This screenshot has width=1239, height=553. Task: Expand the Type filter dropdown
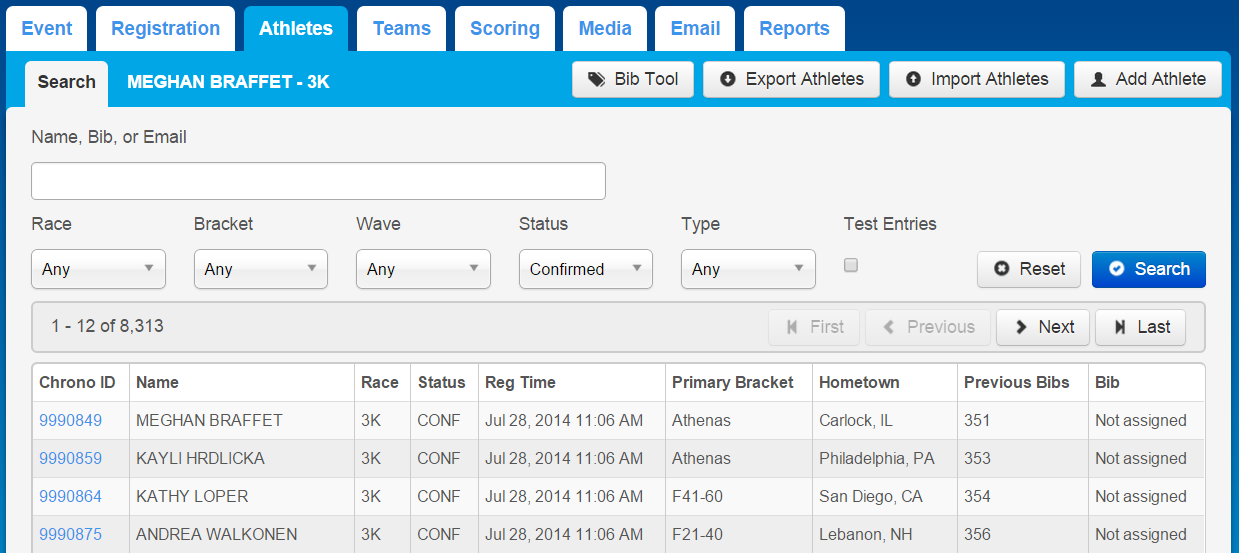[x=748, y=269]
